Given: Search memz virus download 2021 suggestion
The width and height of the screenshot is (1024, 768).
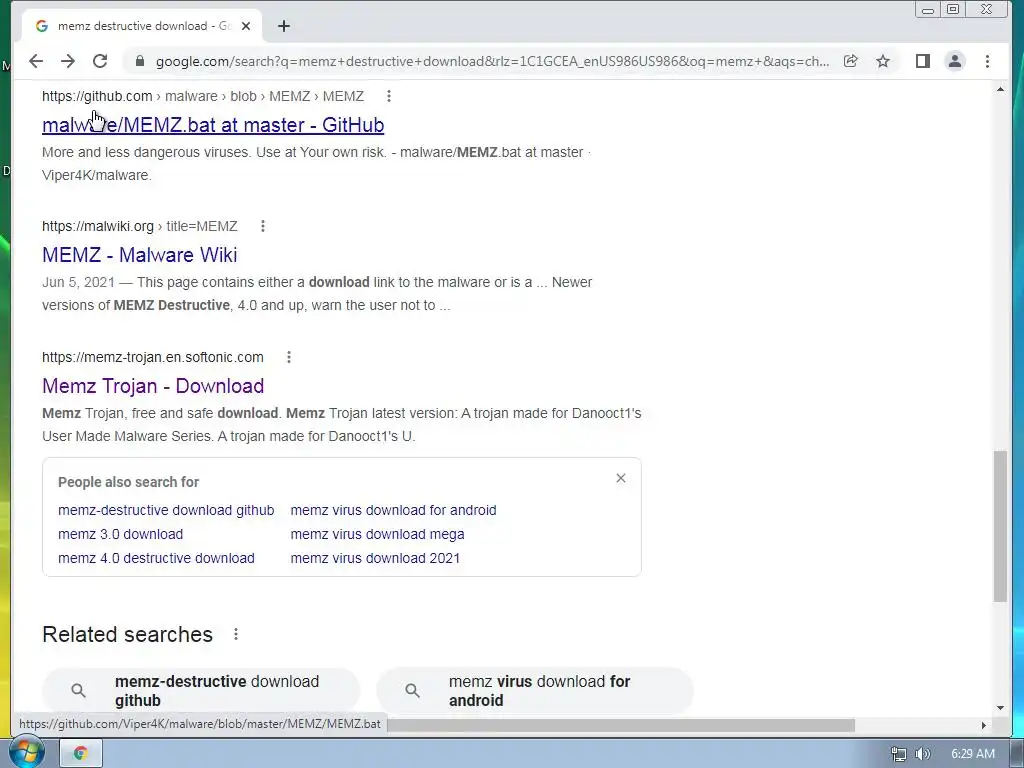Looking at the screenshot, I should [375, 558].
